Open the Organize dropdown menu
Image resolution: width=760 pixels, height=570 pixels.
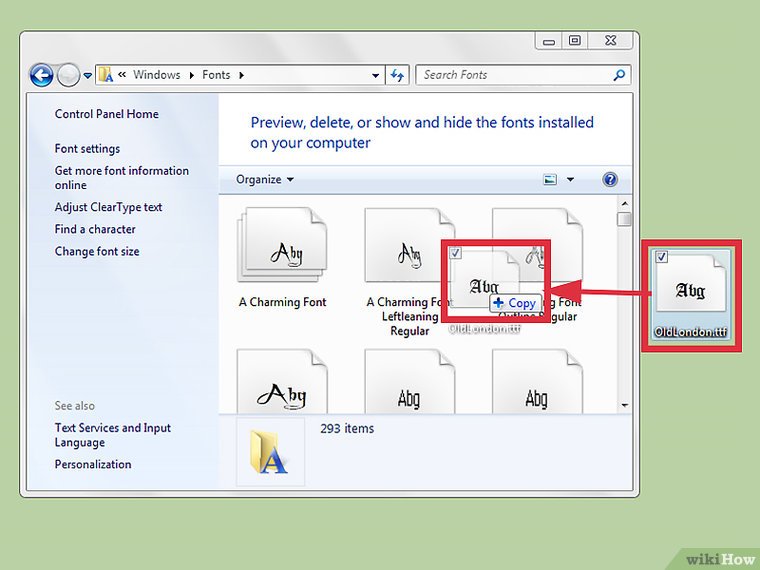click(x=265, y=180)
